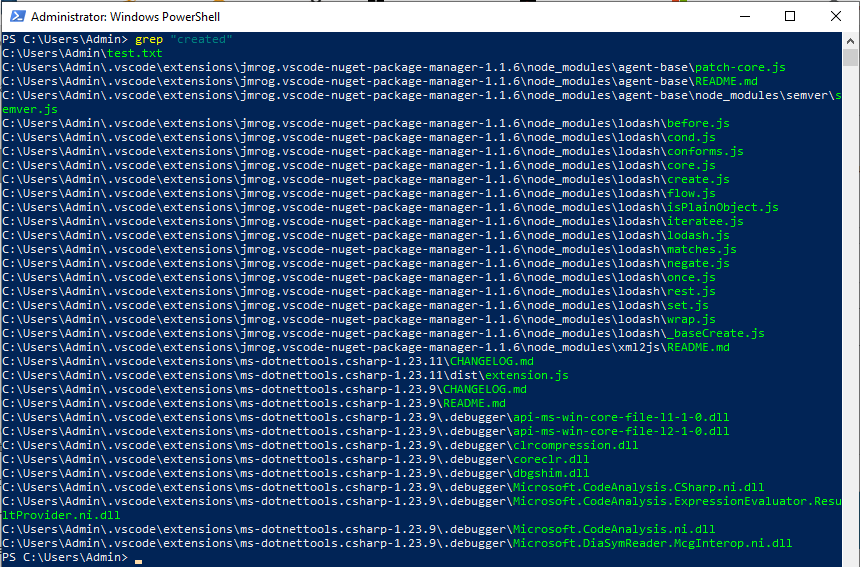
Task: Click the extension.js filename in dist
Action: pyautogui.click(x=526, y=375)
